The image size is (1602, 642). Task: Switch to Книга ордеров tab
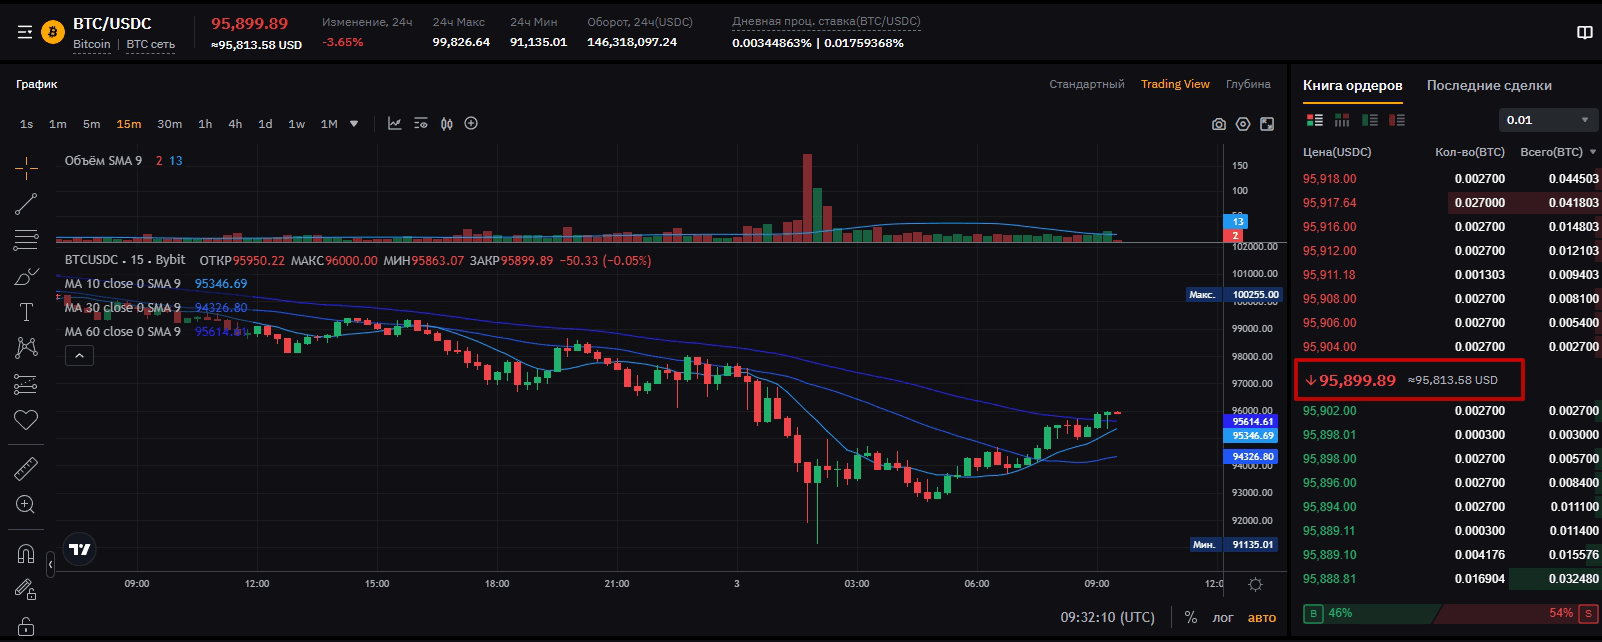pyautogui.click(x=1352, y=86)
